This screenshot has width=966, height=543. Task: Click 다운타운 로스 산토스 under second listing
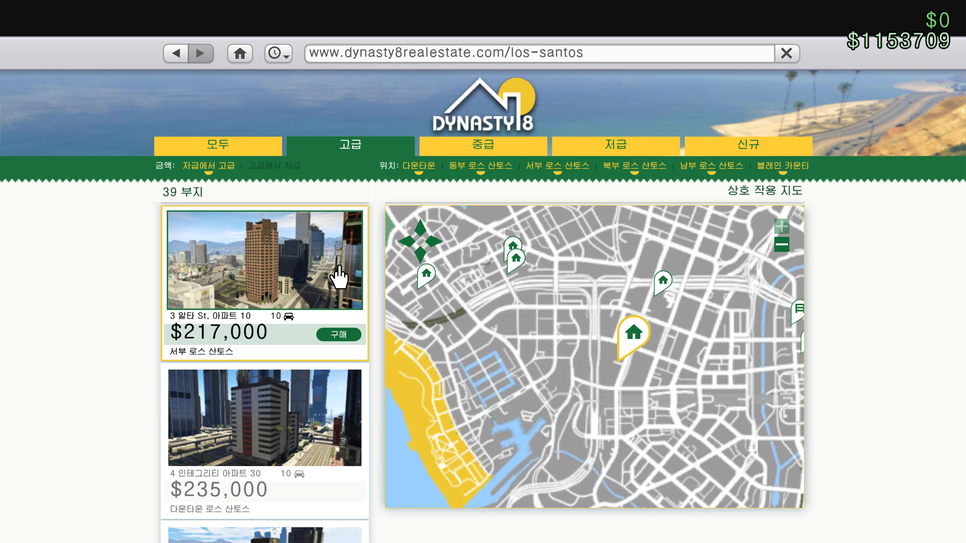coord(209,509)
